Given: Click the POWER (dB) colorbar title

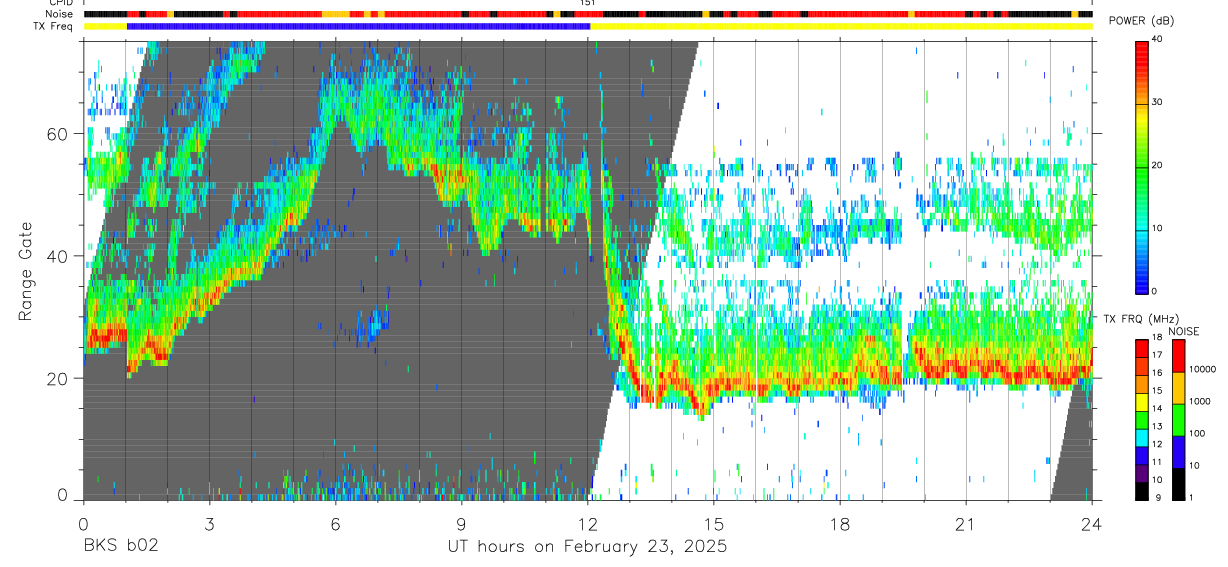Looking at the screenshot, I should (1141, 22).
